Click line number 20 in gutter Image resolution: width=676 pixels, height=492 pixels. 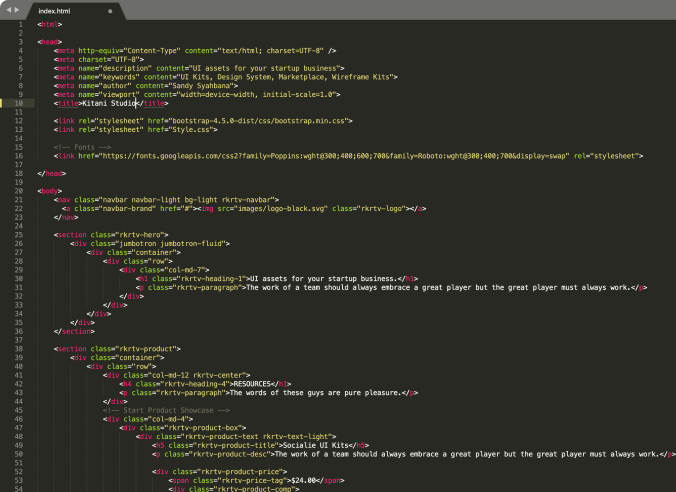tap(19, 191)
